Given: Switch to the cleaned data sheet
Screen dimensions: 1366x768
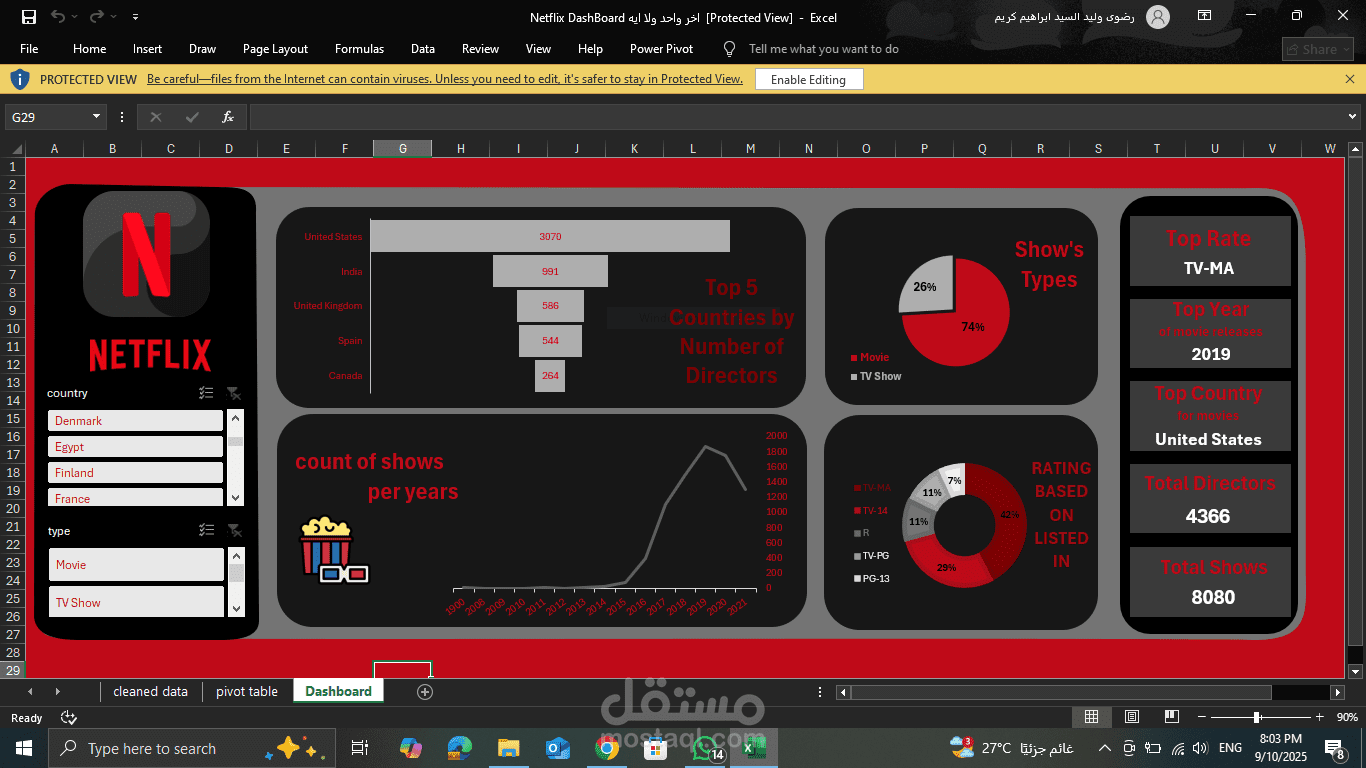Looking at the screenshot, I should (x=150, y=691).
